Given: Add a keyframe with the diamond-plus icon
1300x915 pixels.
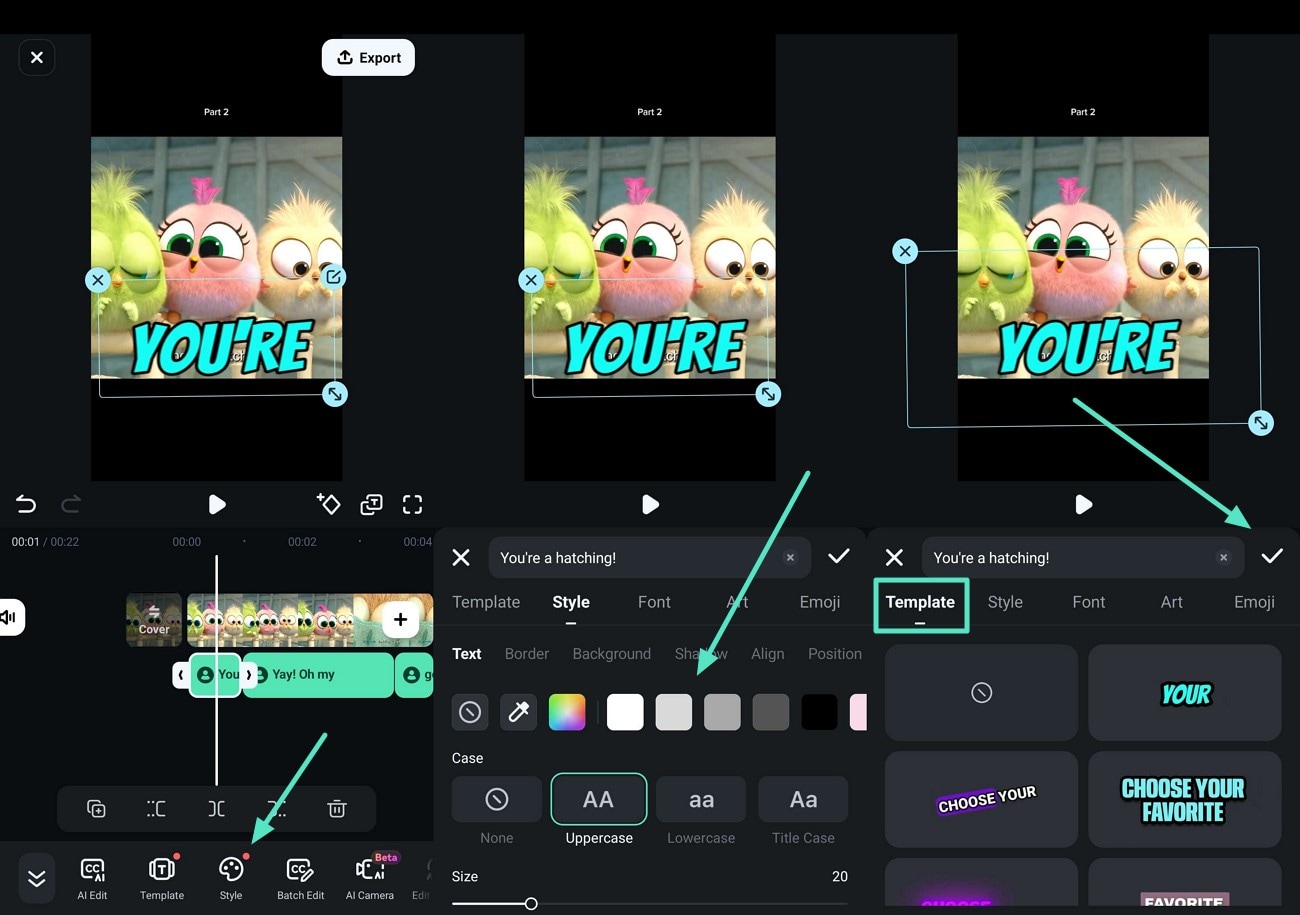Looking at the screenshot, I should [328, 504].
